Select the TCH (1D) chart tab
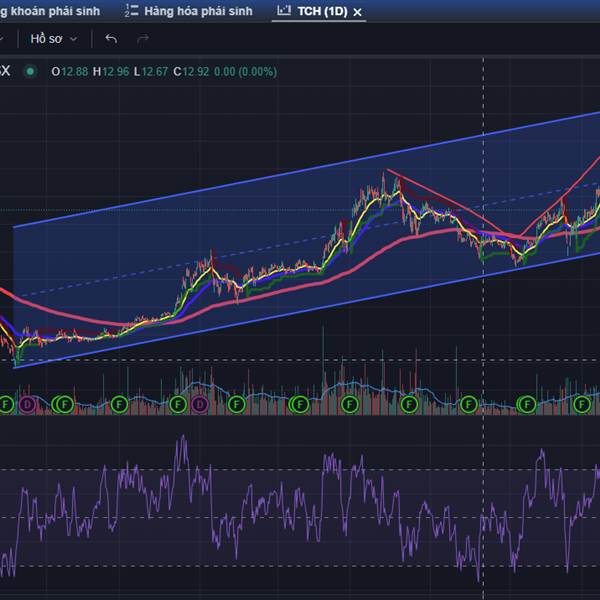Image resolution: width=600 pixels, height=600 pixels. point(319,11)
